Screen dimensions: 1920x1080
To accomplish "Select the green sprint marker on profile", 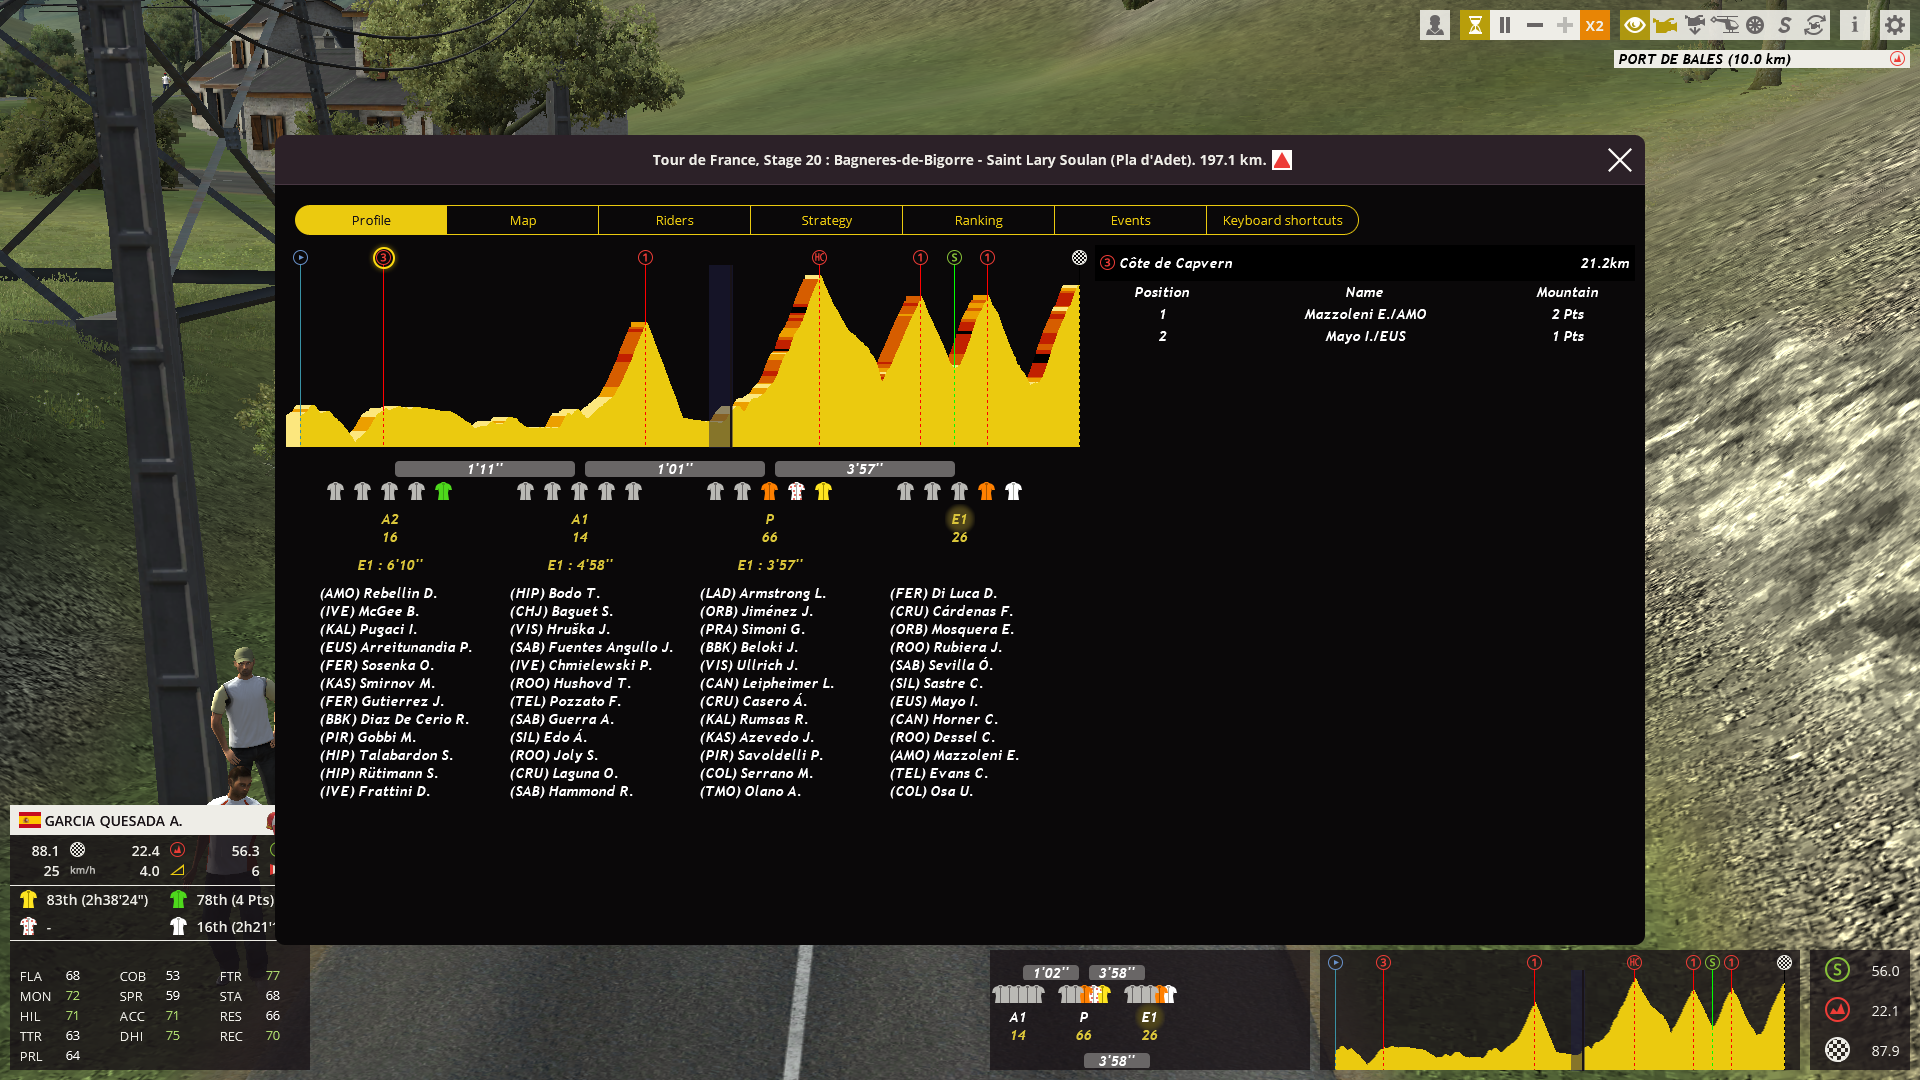I will [x=954, y=258].
